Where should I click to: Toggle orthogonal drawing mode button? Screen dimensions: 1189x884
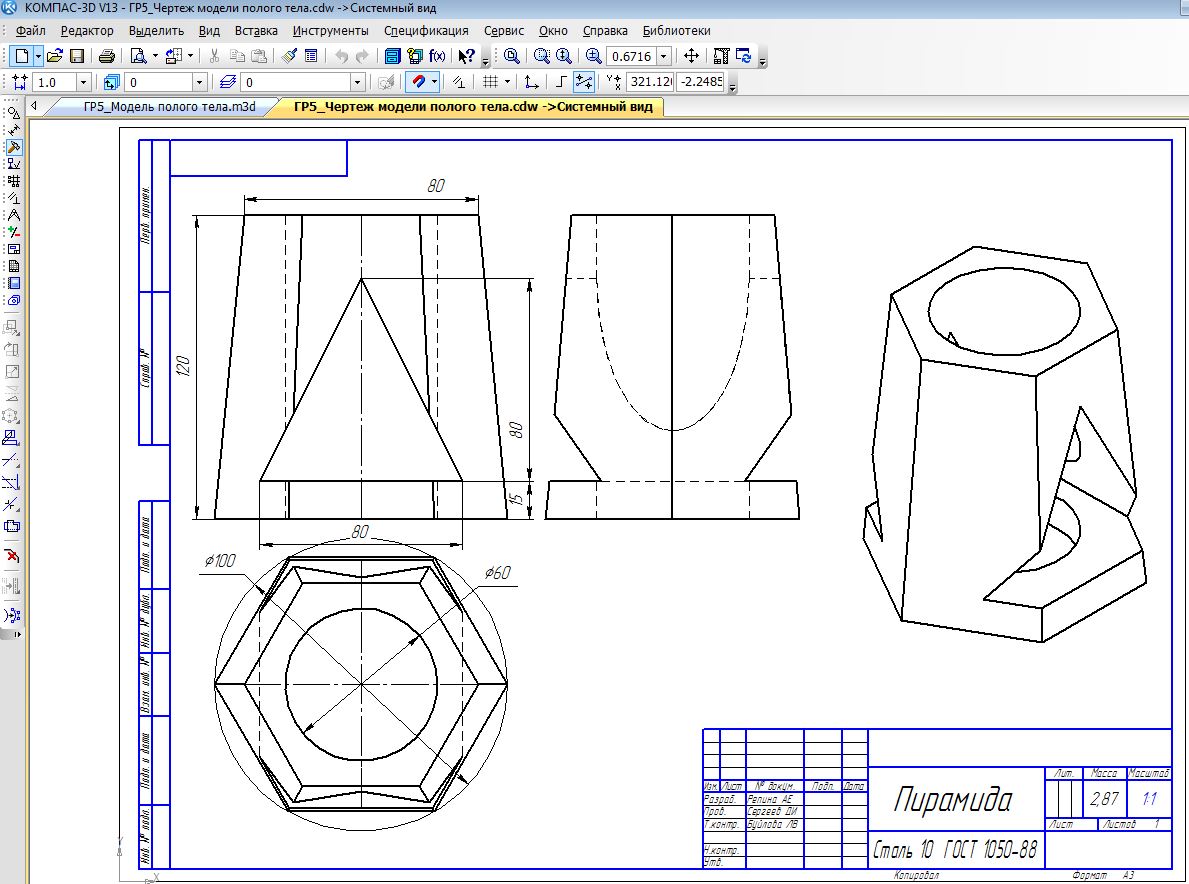(561, 82)
